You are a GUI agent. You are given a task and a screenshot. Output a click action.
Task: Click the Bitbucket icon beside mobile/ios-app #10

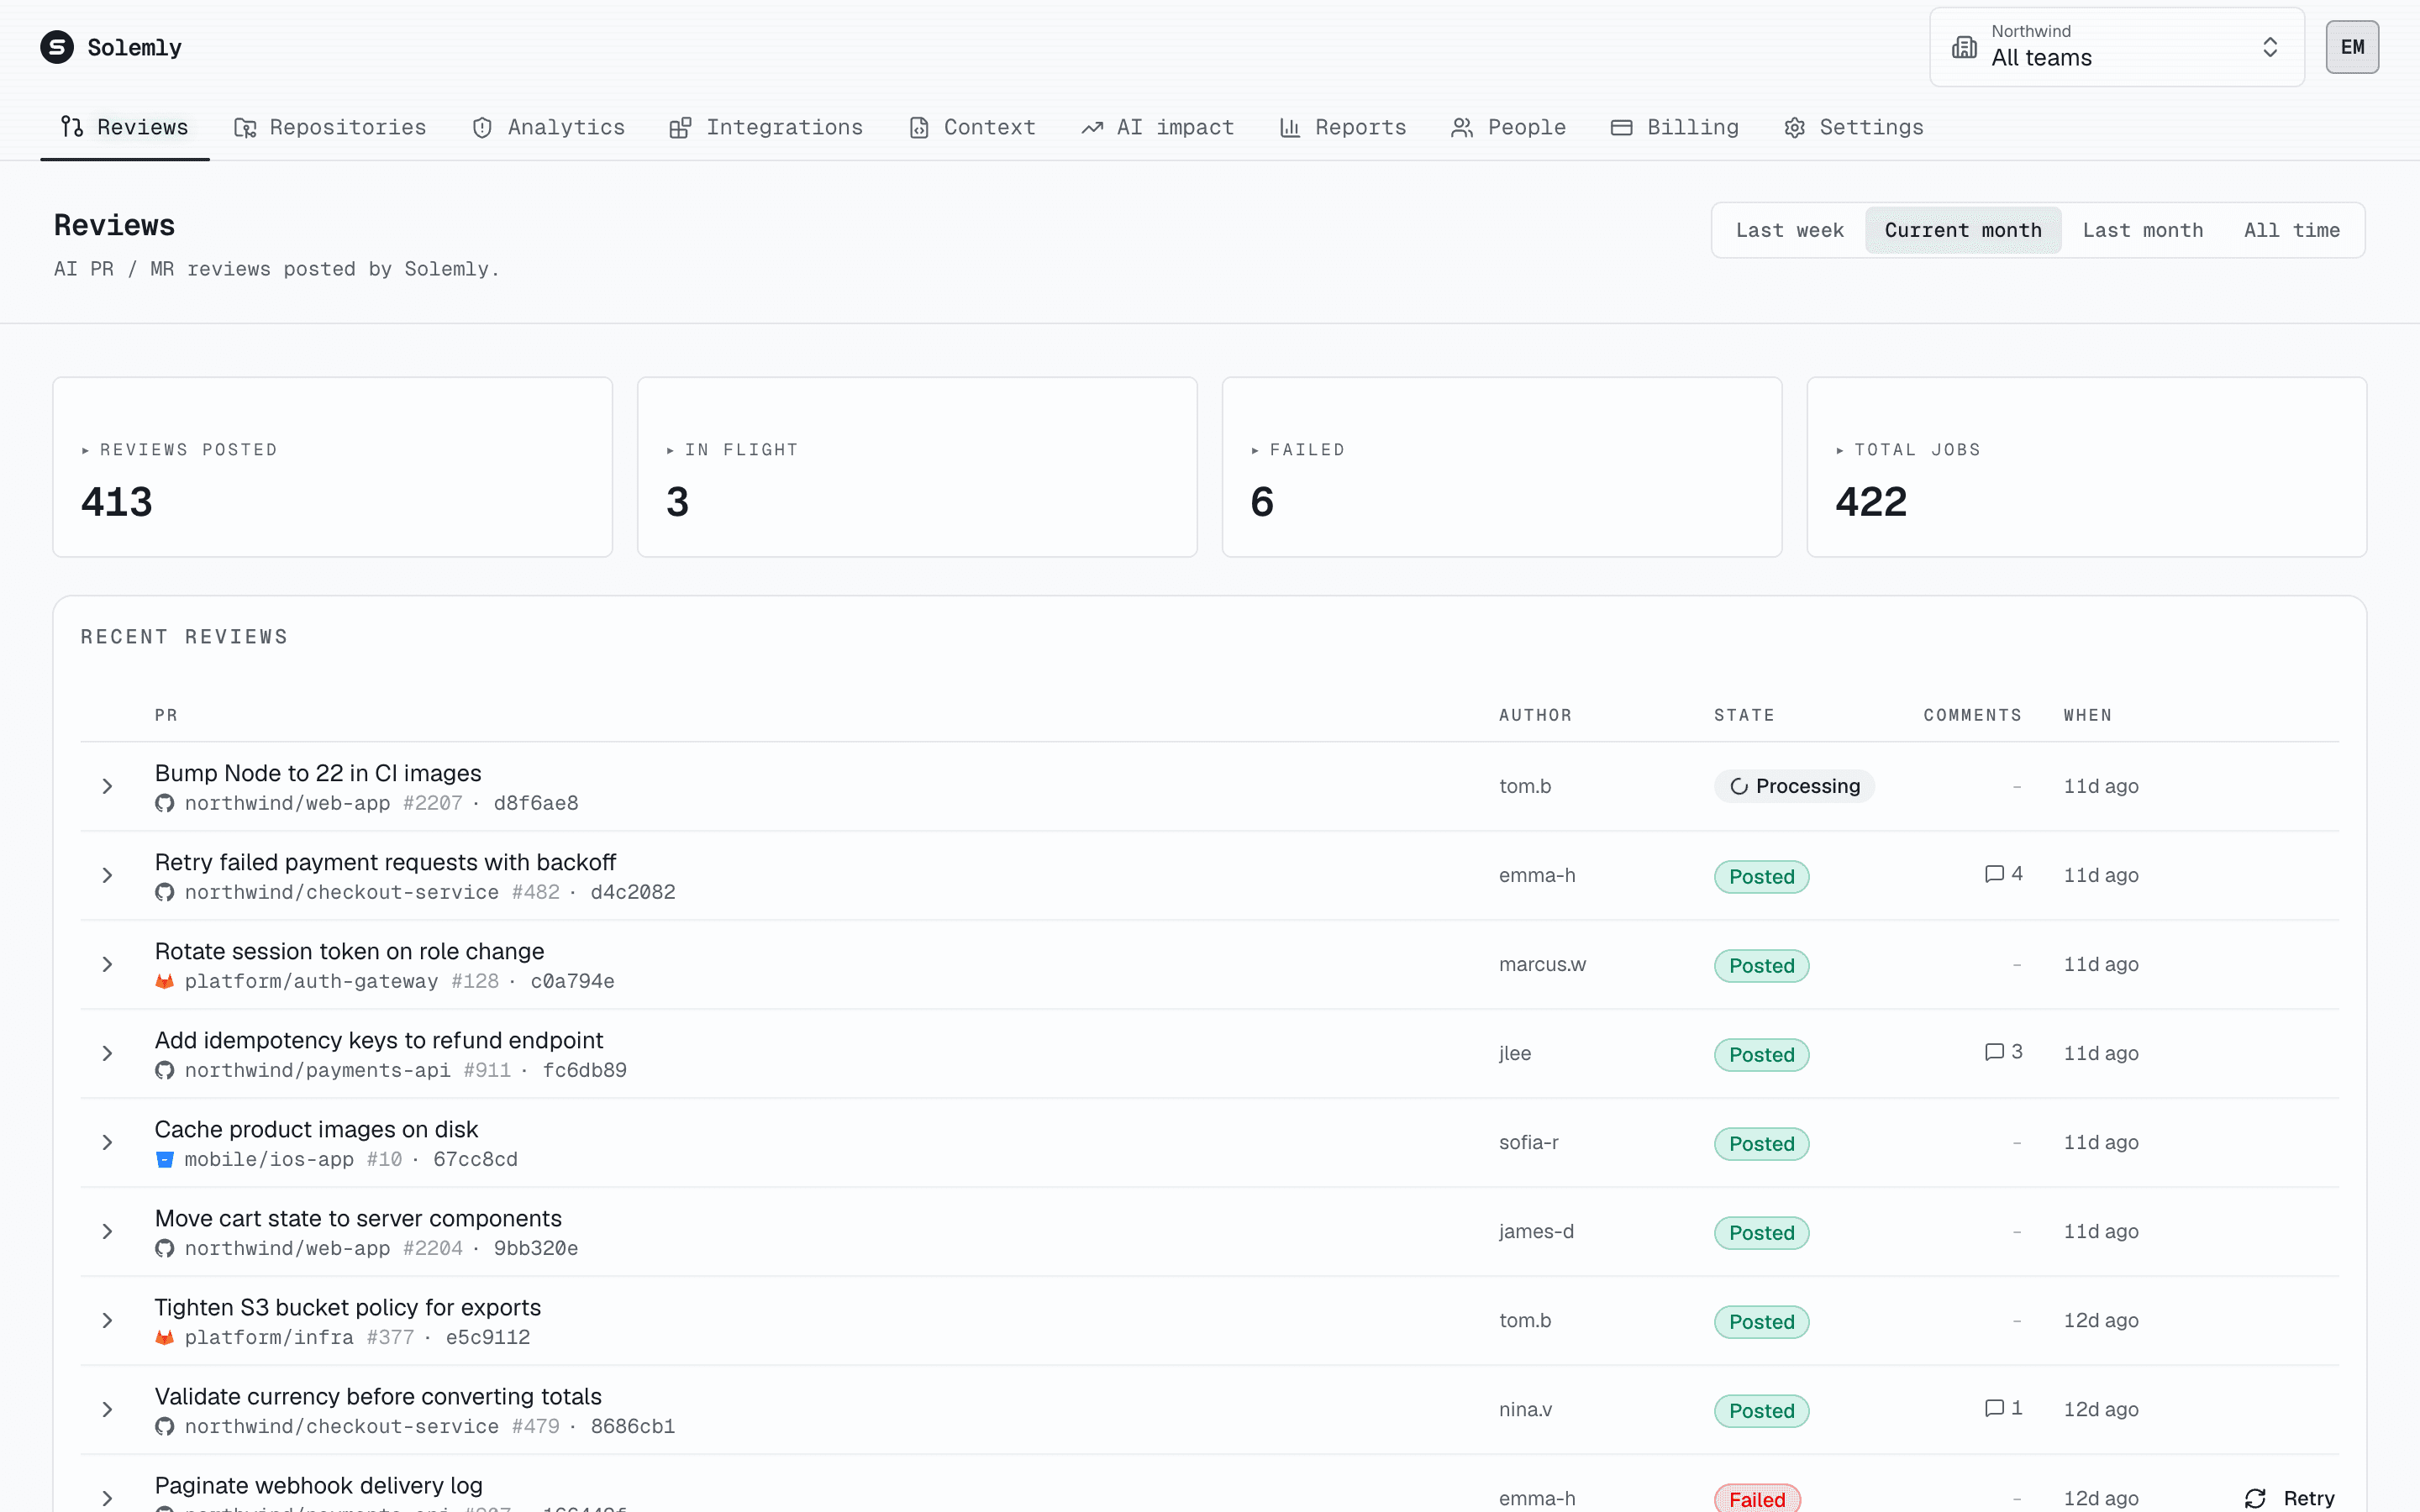[165, 1159]
